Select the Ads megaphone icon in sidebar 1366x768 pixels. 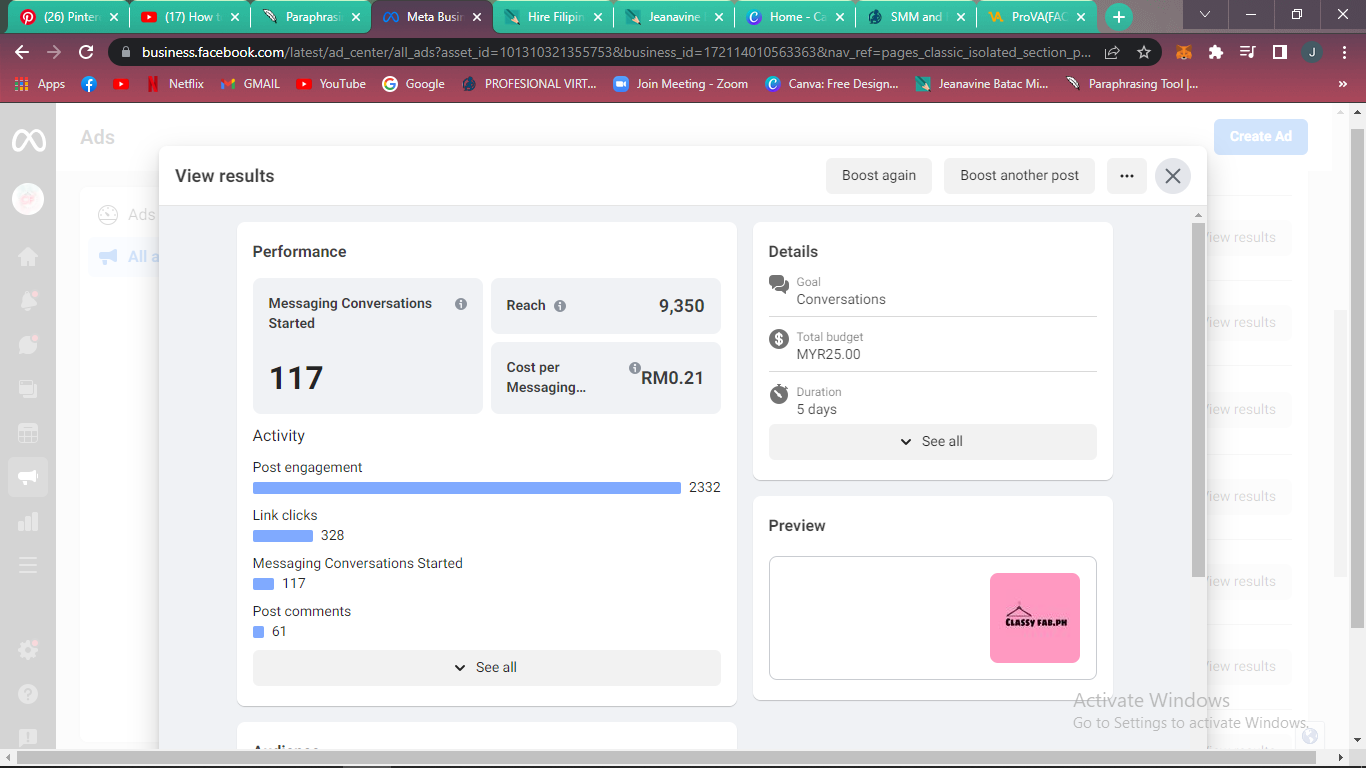pos(28,477)
